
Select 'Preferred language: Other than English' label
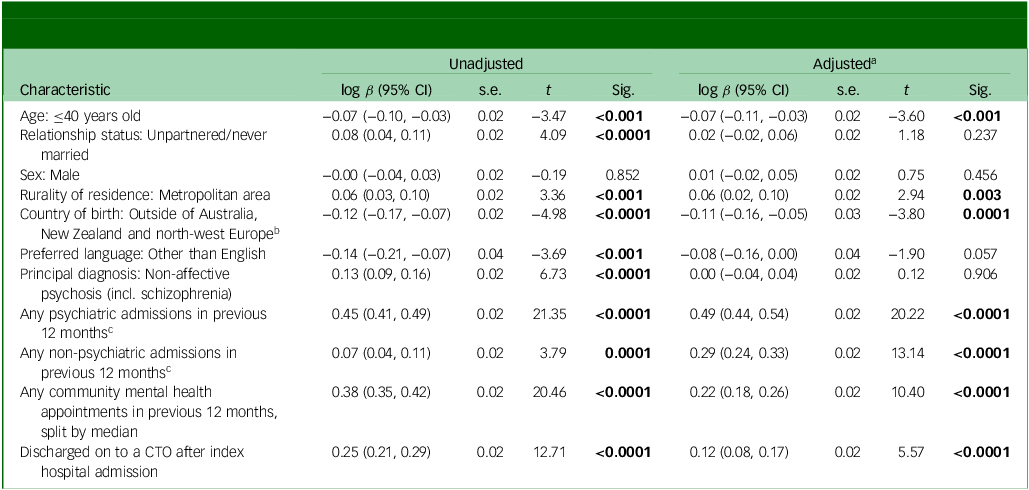coord(143,254)
